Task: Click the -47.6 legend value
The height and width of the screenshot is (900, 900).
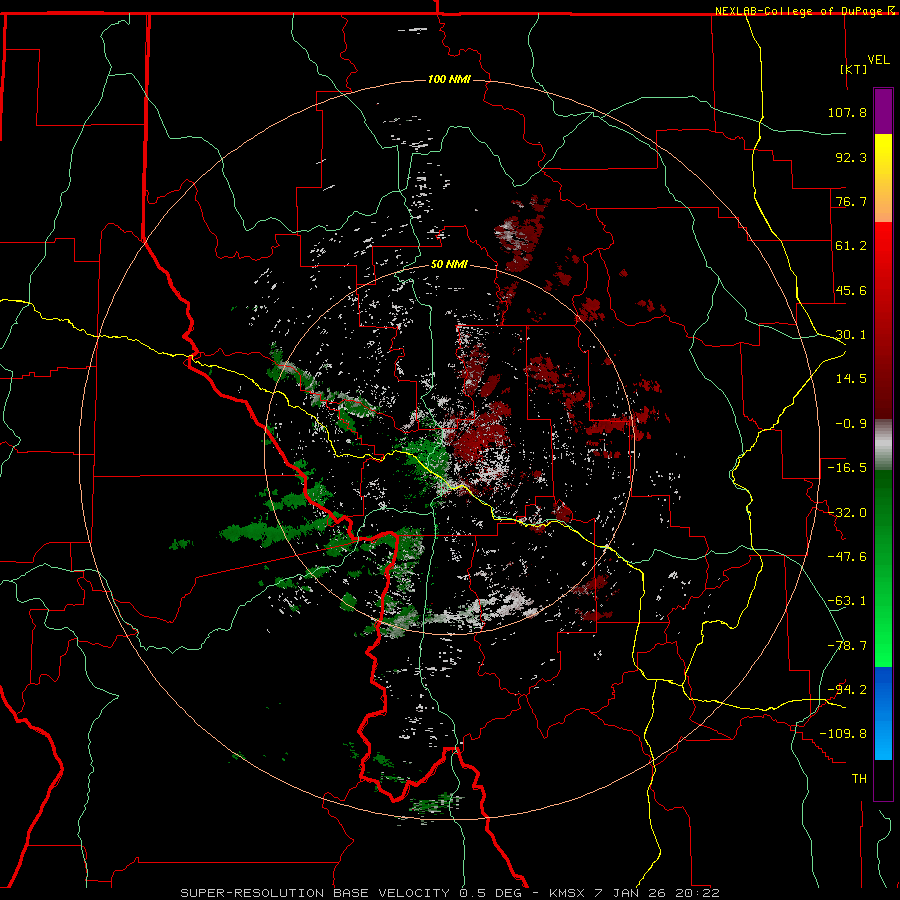Action: pos(847,557)
